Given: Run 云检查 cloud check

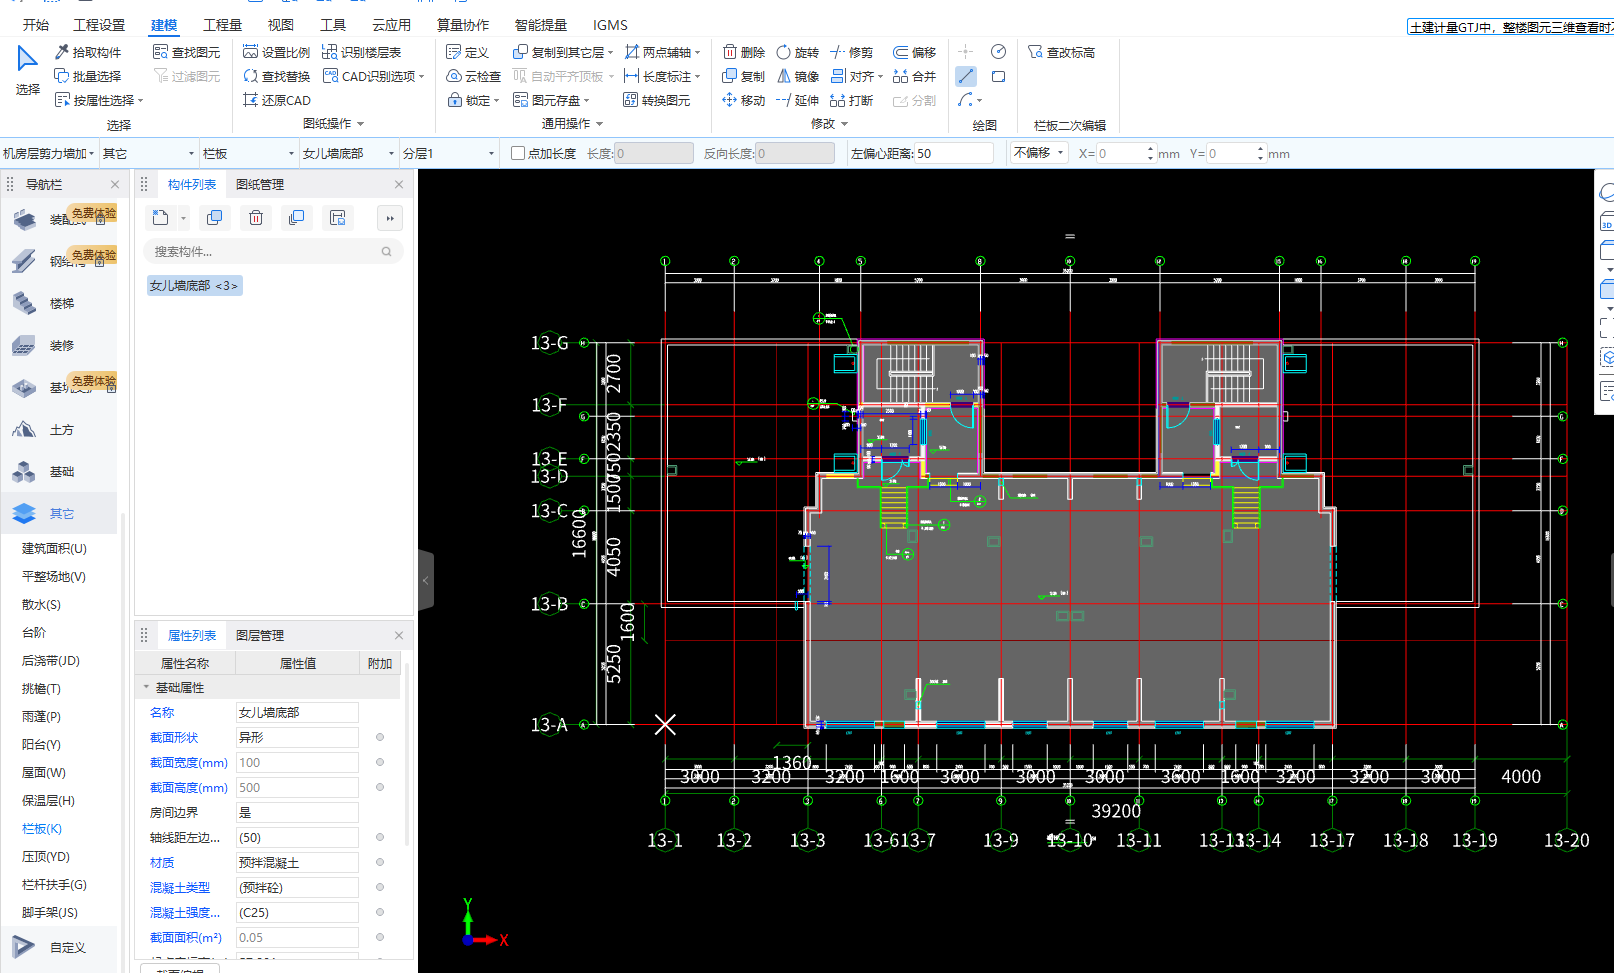Looking at the screenshot, I should point(473,76).
